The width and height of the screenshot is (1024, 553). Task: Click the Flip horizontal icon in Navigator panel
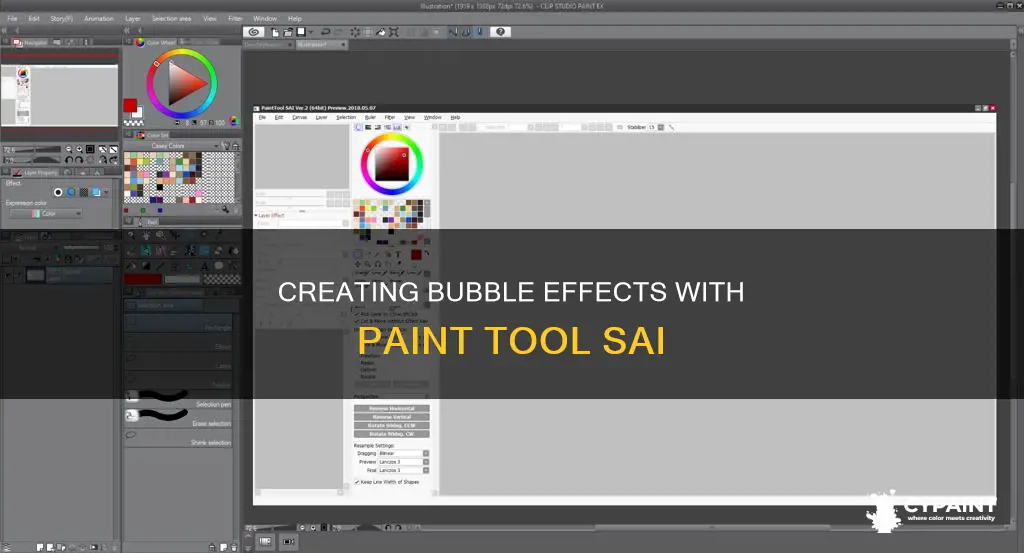[x=103, y=159]
